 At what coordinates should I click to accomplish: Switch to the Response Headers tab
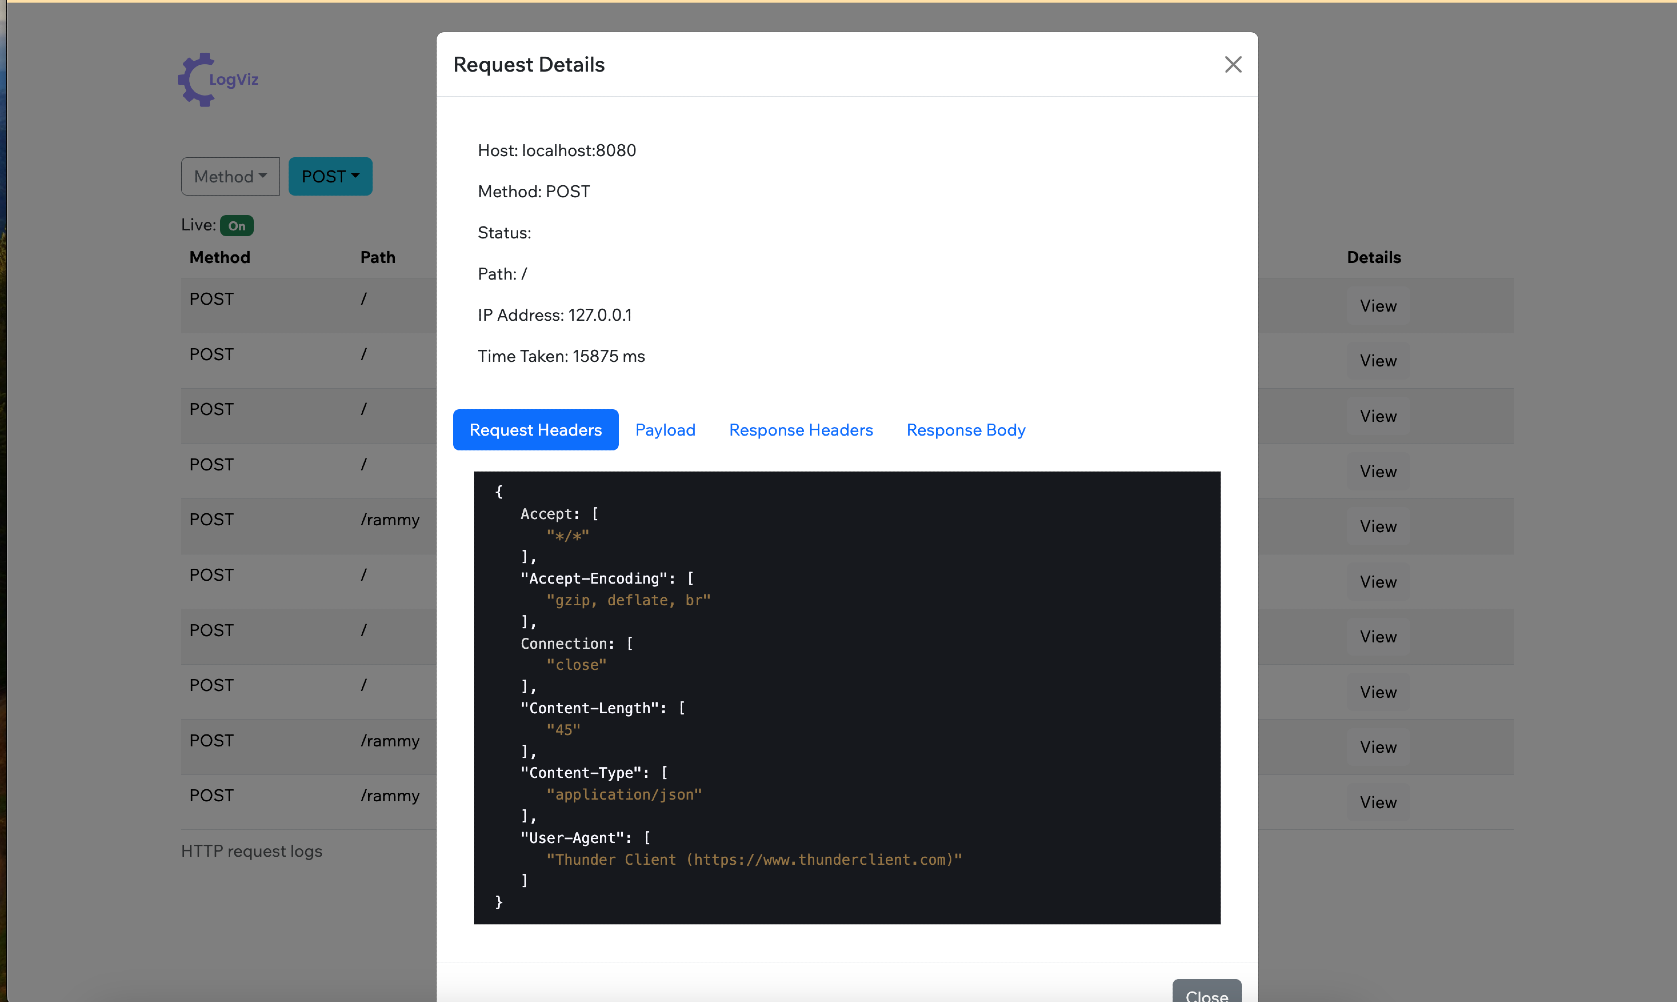[800, 430]
